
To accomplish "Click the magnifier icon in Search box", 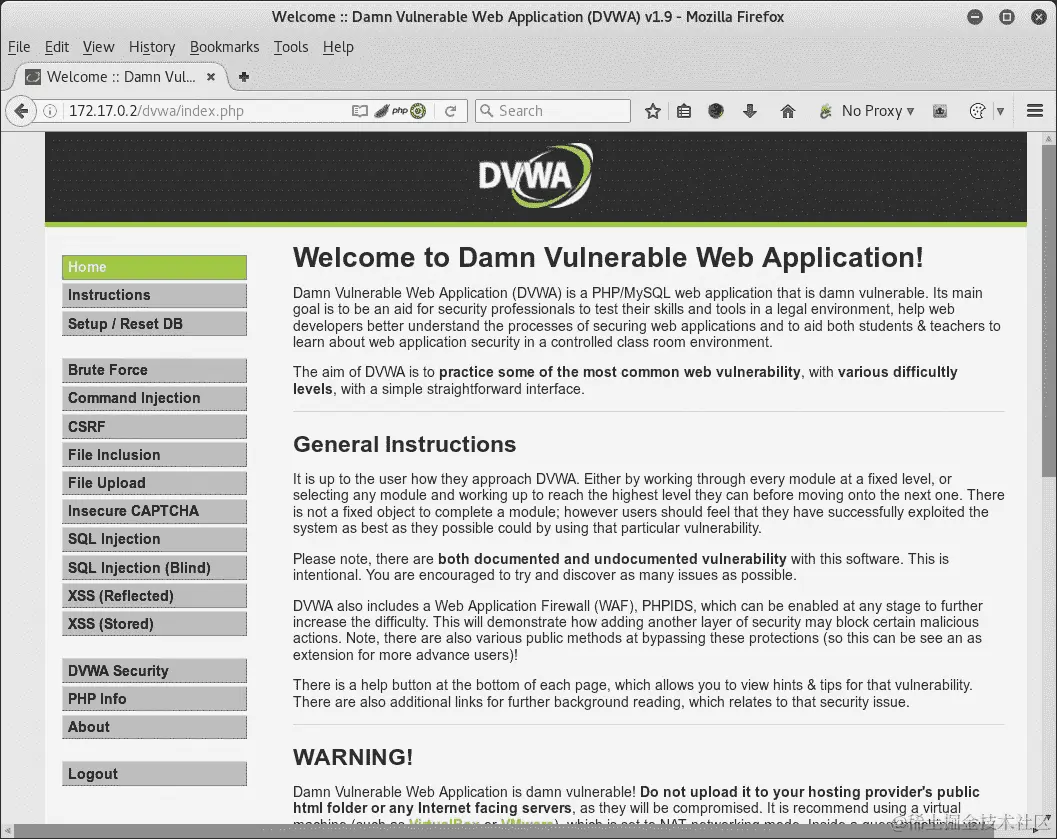I will point(487,111).
